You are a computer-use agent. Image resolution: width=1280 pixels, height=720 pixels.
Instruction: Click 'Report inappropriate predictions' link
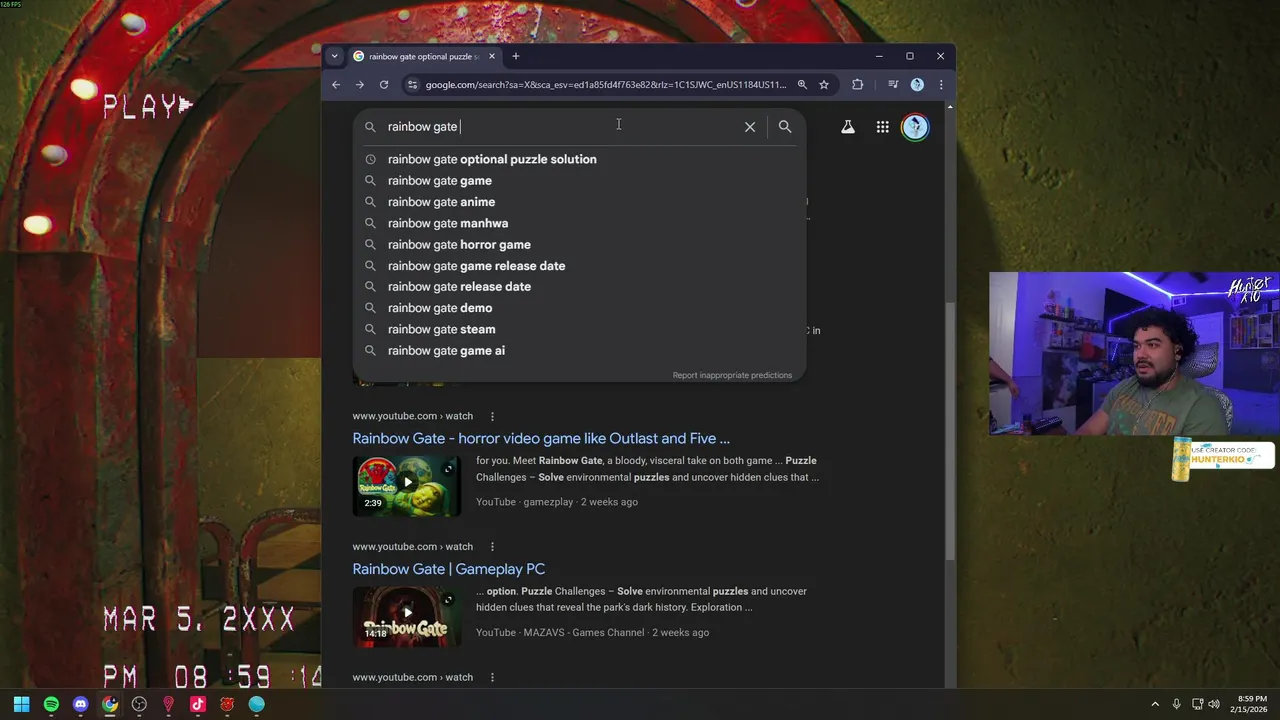point(732,375)
